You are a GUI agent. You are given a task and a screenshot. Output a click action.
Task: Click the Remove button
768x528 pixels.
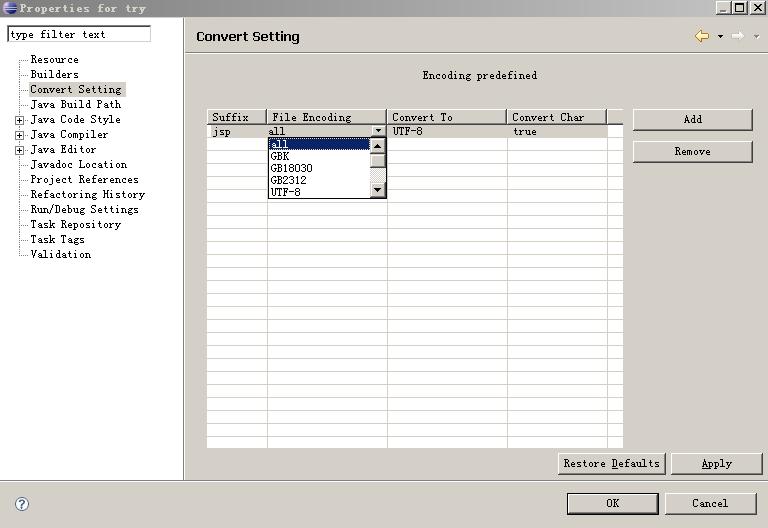coord(692,152)
